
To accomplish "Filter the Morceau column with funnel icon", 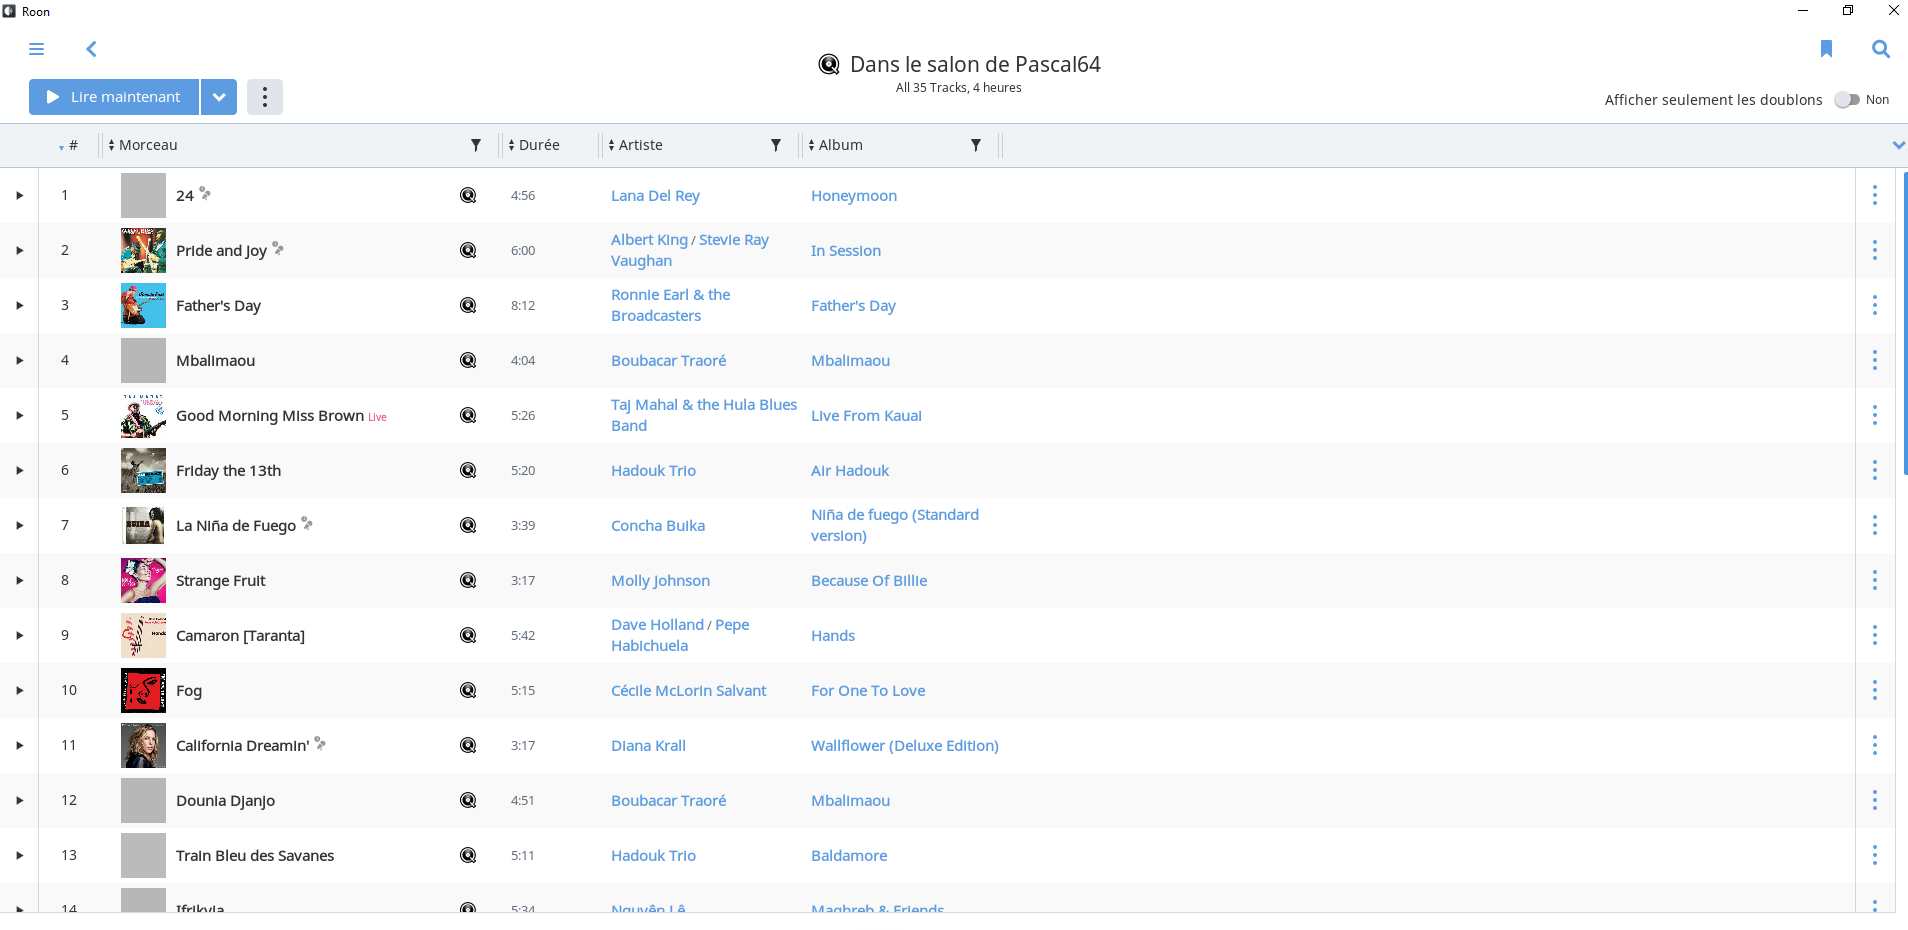I will (x=476, y=145).
